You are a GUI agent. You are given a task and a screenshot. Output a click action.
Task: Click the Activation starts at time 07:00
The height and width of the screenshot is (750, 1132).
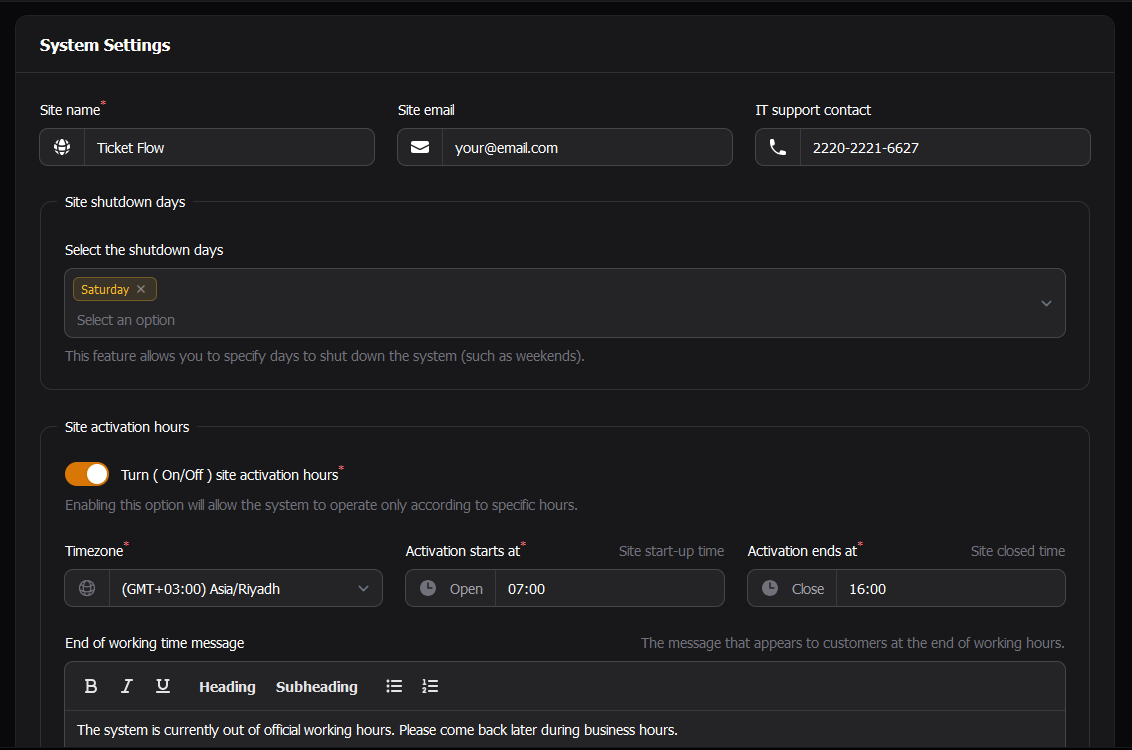pos(609,588)
